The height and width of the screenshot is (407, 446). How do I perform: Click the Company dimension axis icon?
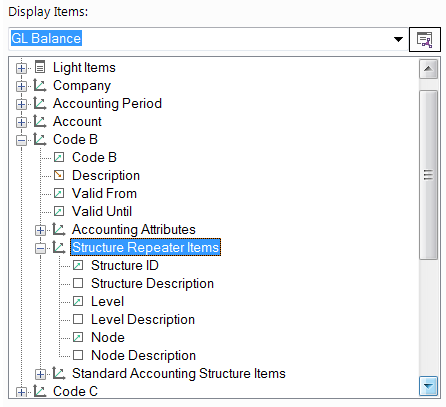(40, 85)
